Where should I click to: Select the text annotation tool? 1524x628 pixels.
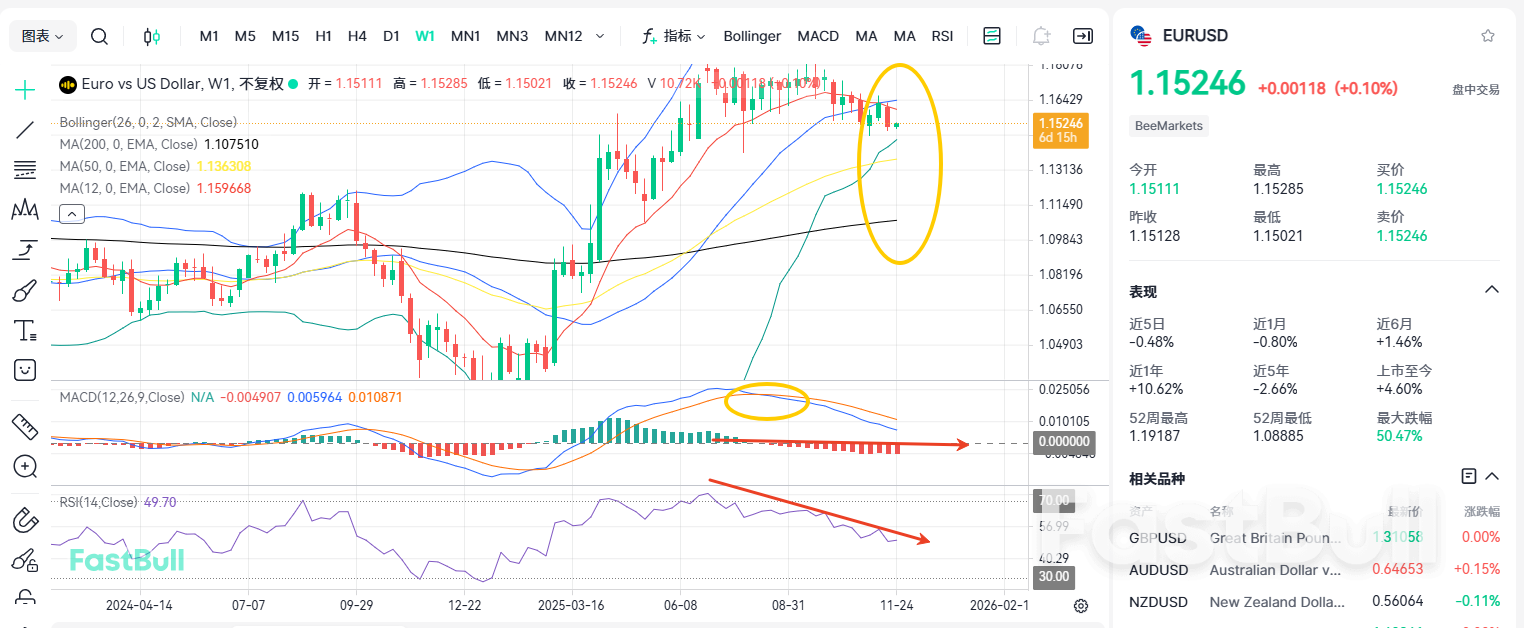click(24, 330)
